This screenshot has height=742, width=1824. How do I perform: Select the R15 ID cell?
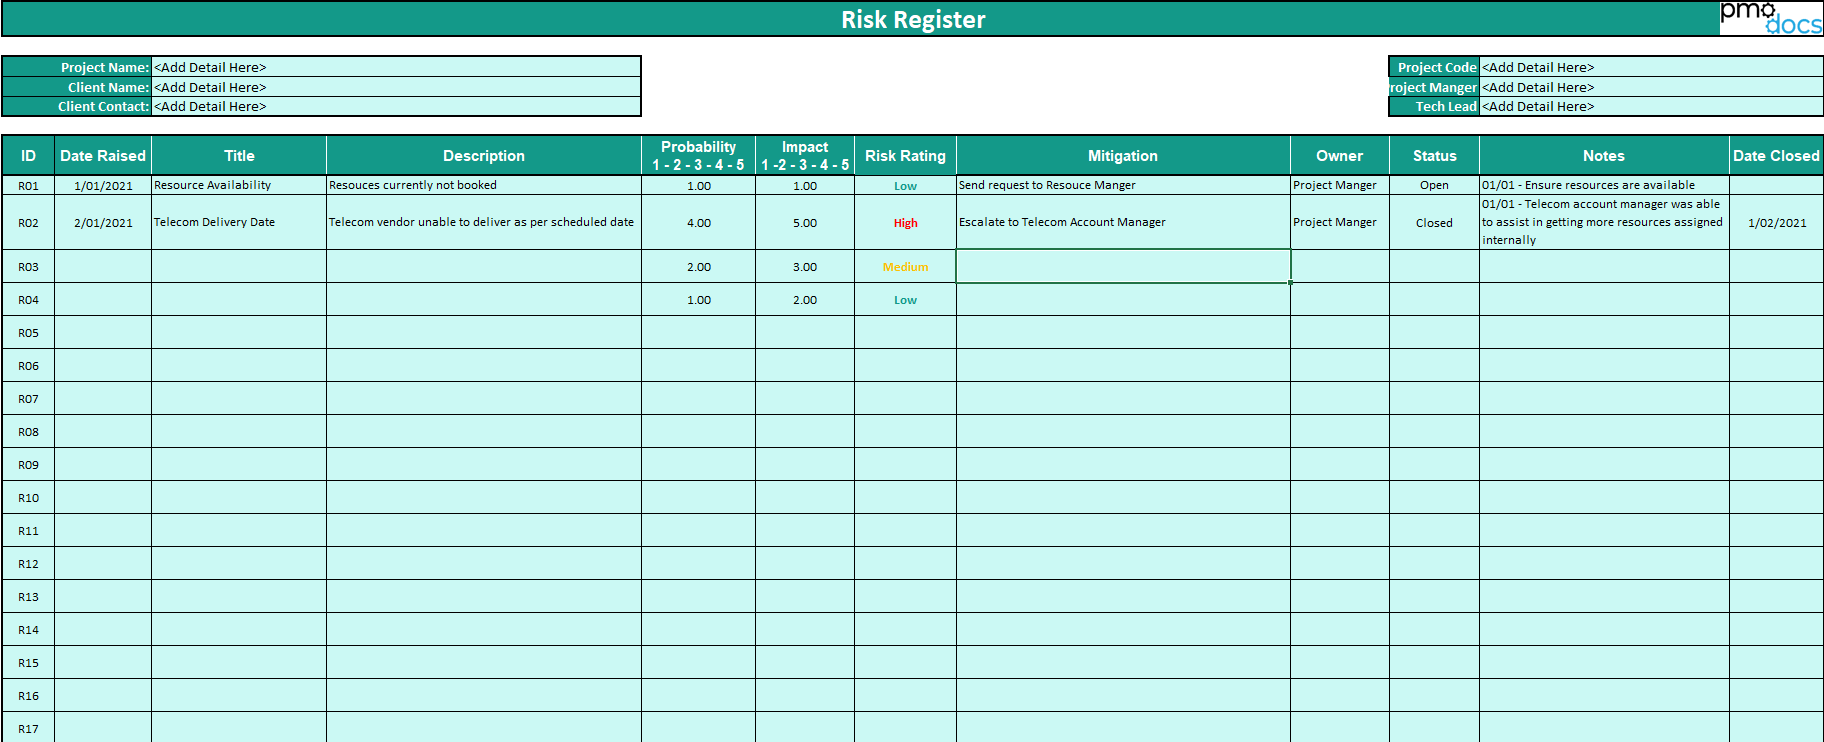click(x=28, y=662)
